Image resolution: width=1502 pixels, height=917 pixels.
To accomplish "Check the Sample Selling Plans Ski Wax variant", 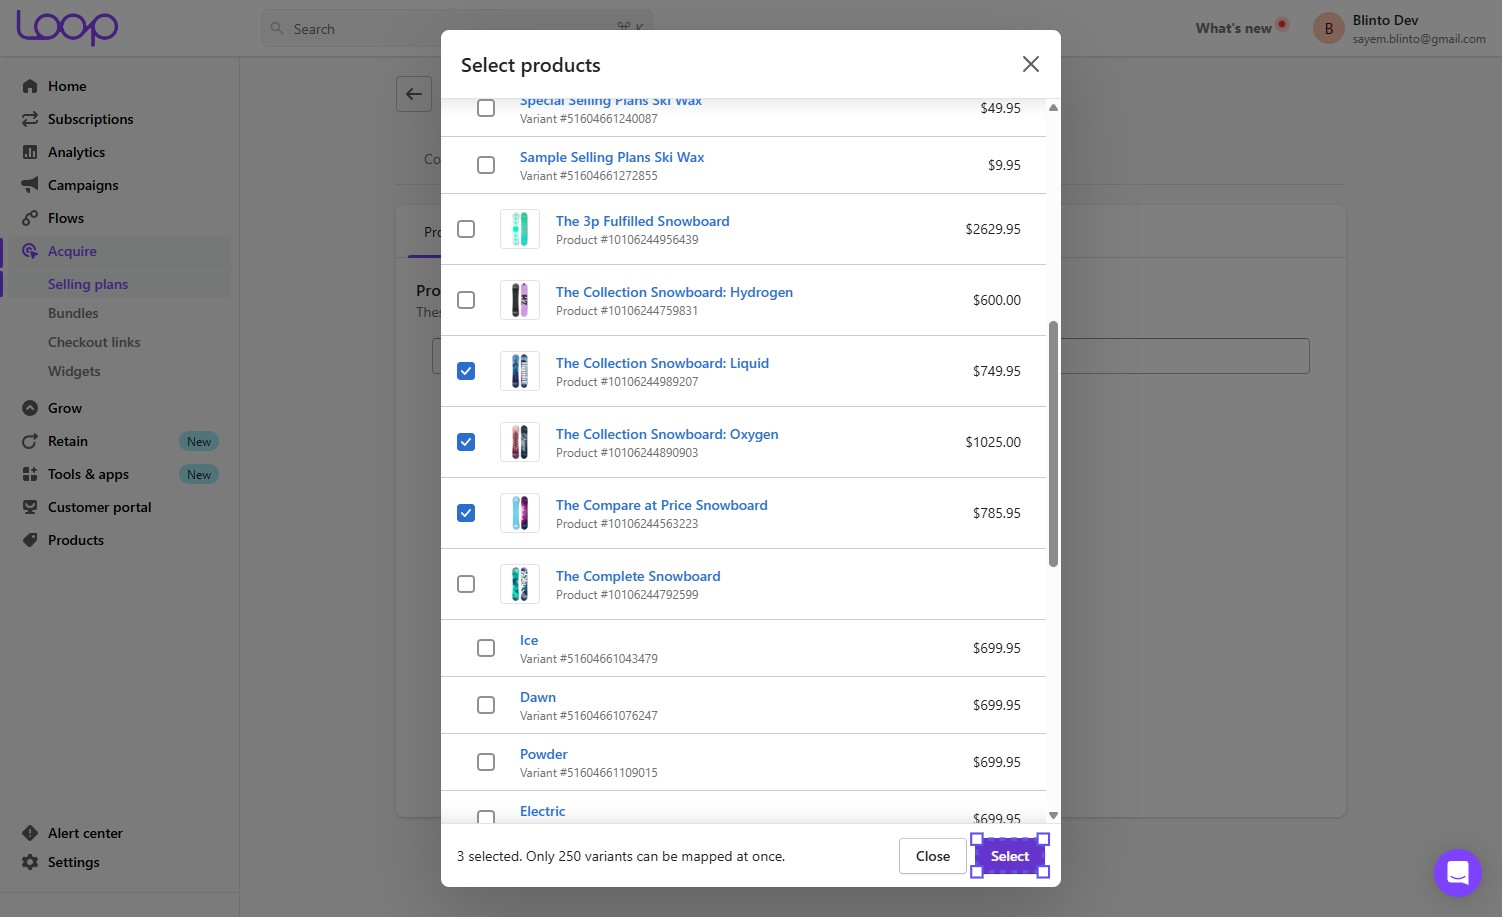I will coord(486,165).
